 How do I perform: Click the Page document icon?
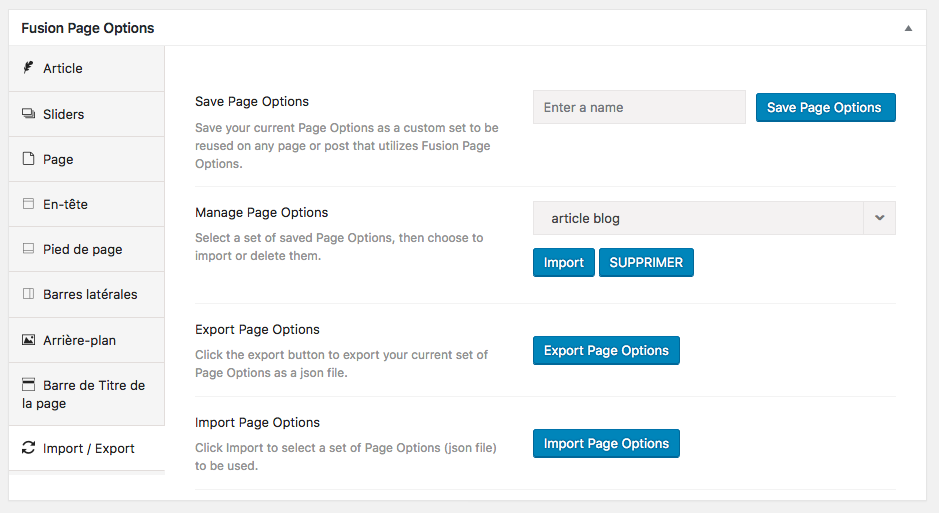click(28, 159)
